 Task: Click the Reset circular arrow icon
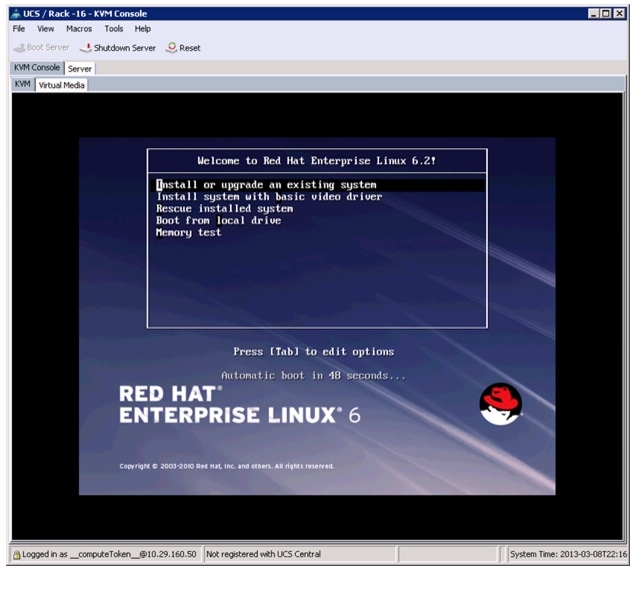[x=171, y=48]
